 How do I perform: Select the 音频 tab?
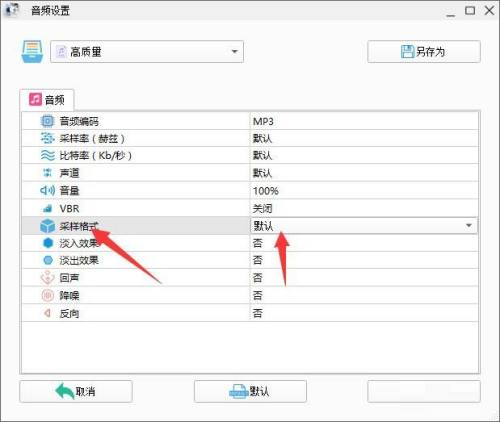click(47, 100)
